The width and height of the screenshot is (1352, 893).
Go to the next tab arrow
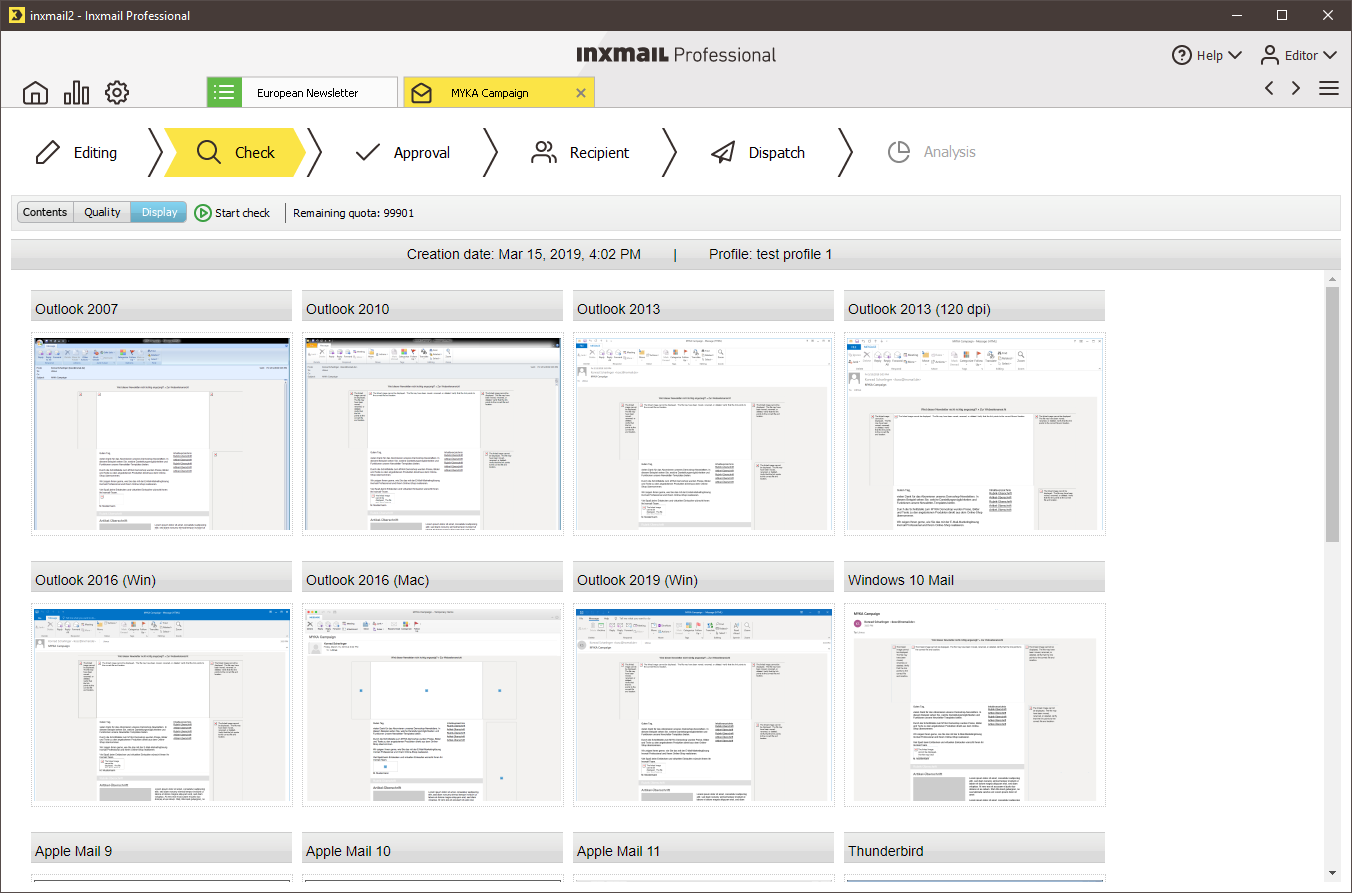(1296, 88)
